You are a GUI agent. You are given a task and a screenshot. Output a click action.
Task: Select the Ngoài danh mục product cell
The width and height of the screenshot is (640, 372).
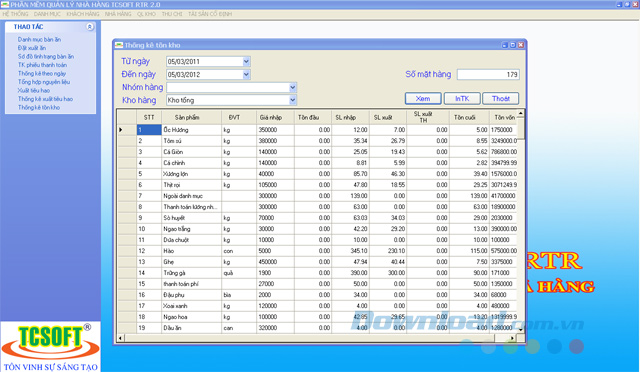(x=191, y=196)
